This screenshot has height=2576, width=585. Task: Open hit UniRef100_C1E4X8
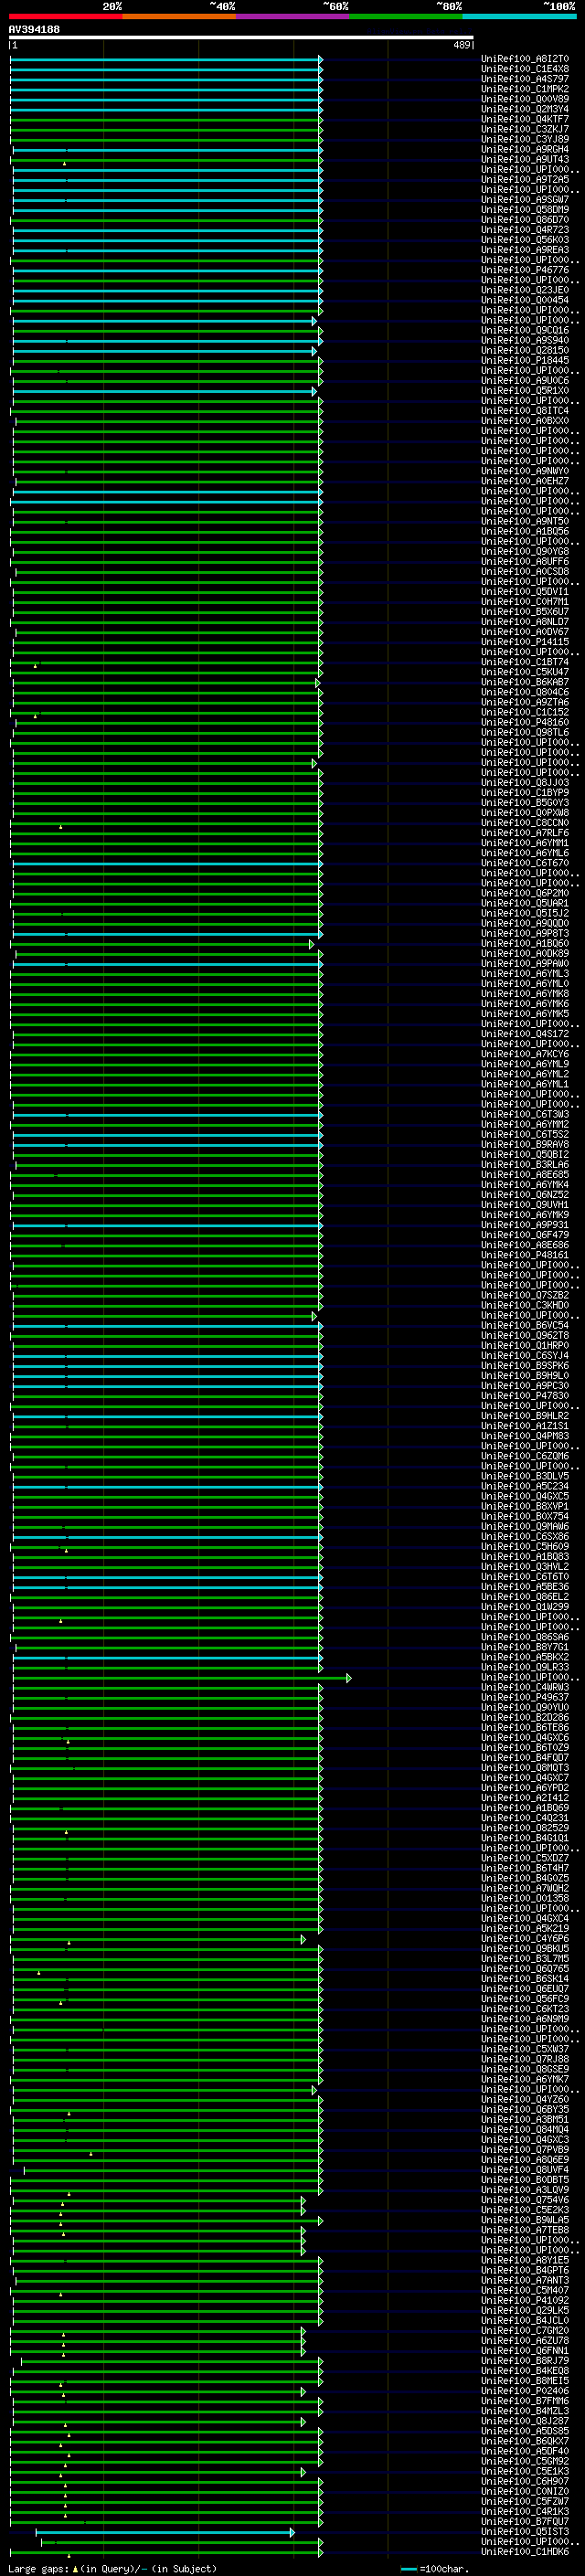click(525, 69)
